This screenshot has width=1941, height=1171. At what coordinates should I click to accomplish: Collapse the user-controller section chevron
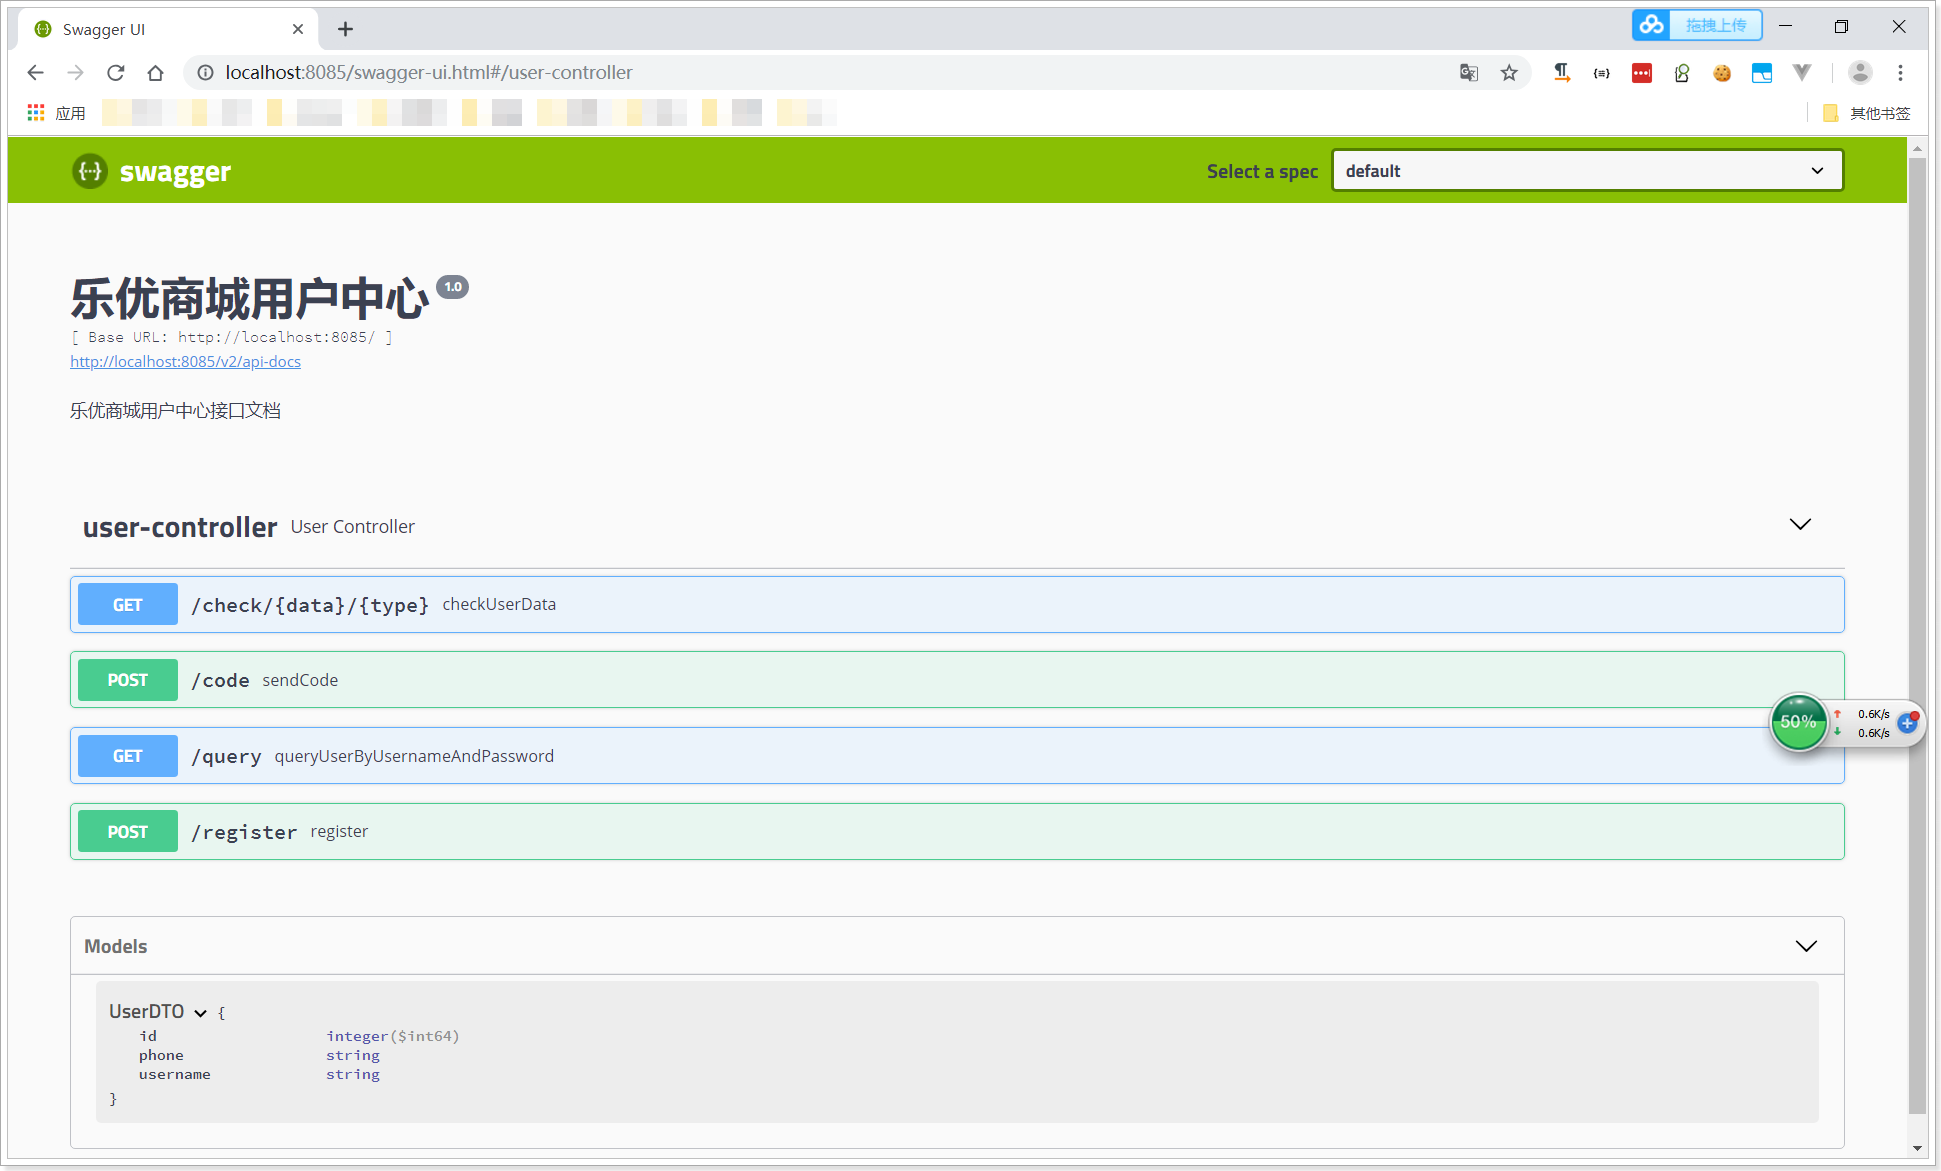1800,525
